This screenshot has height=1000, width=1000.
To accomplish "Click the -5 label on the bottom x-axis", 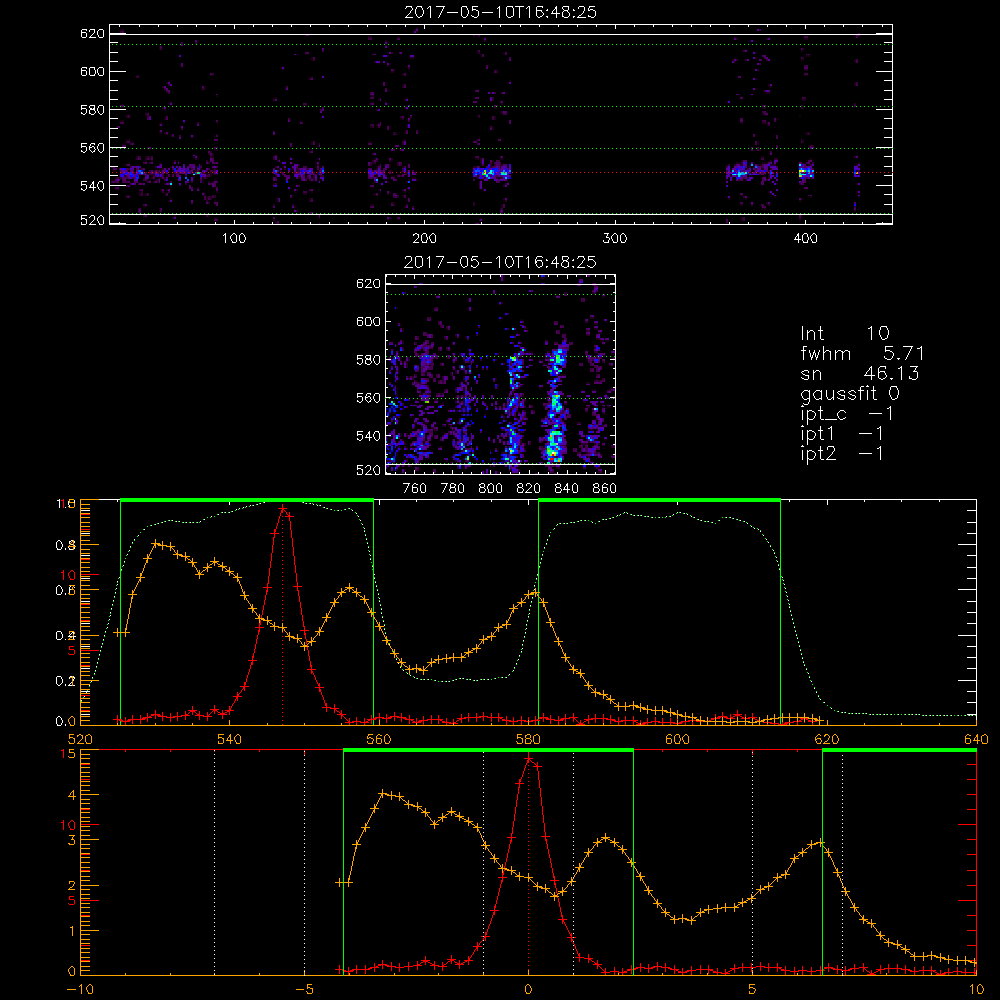I will (x=304, y=989).
